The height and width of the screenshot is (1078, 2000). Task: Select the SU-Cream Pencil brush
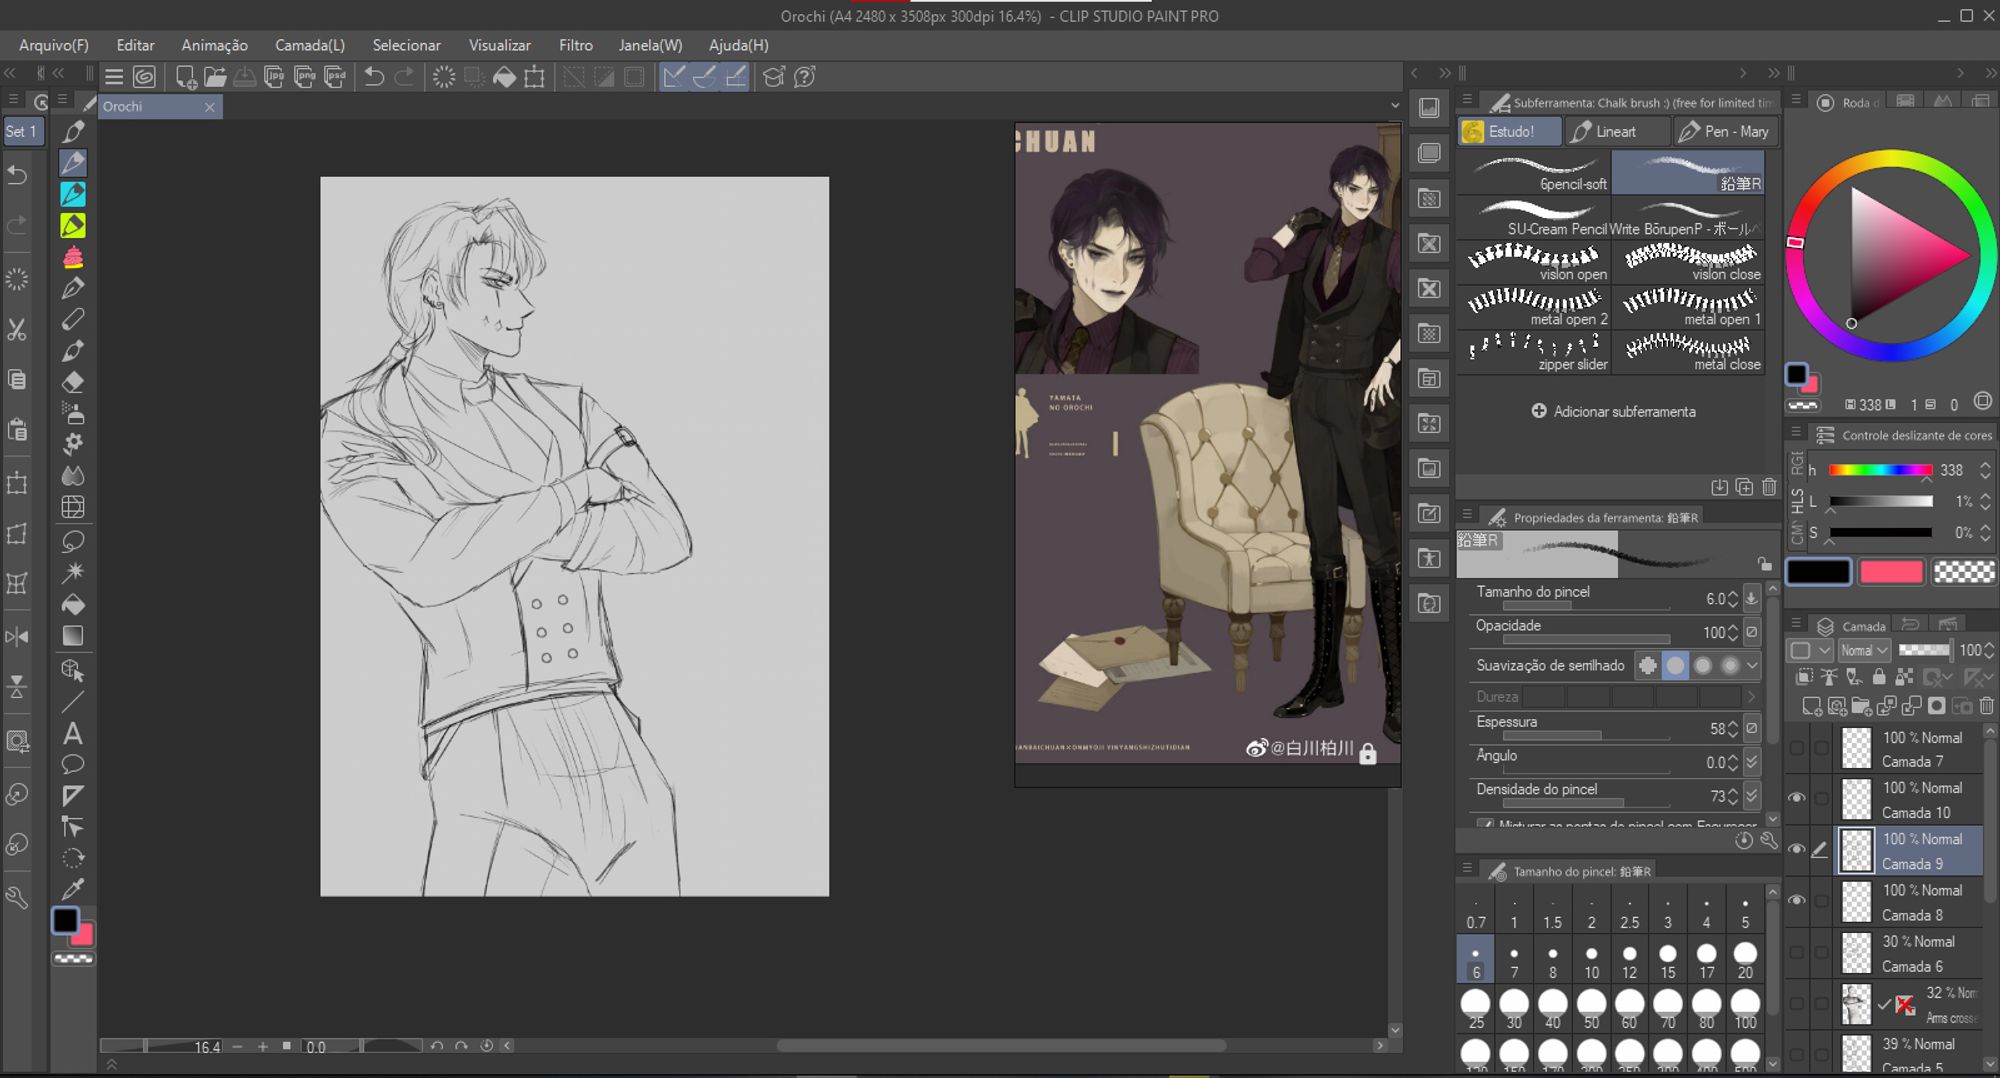click(1534, 217)
